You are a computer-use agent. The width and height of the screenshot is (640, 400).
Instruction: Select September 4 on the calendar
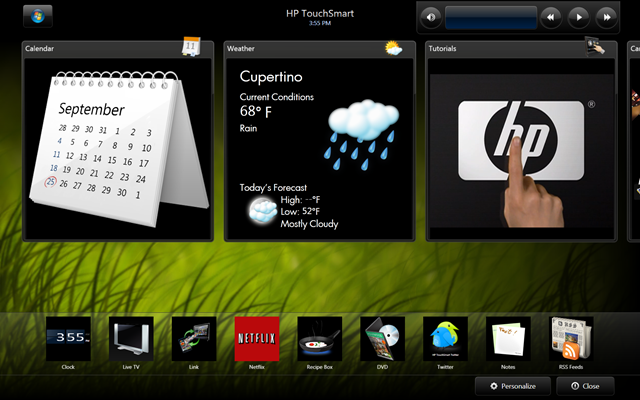click(60, 141)
